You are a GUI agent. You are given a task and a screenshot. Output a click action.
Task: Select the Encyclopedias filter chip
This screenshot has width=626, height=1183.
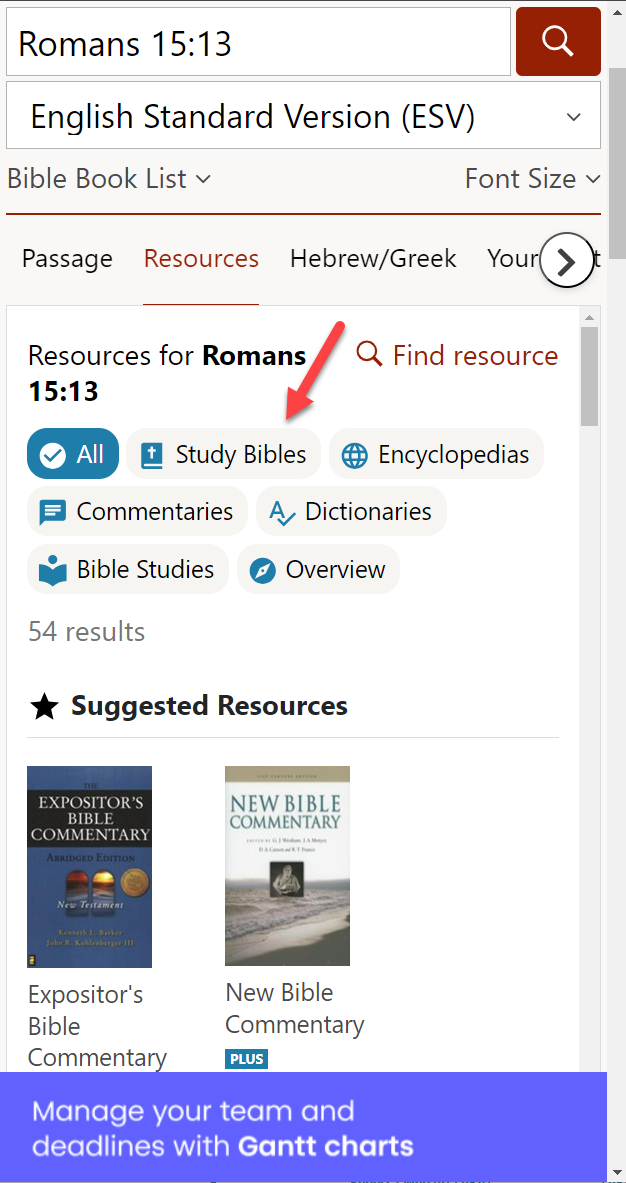(x=436, y=454)
